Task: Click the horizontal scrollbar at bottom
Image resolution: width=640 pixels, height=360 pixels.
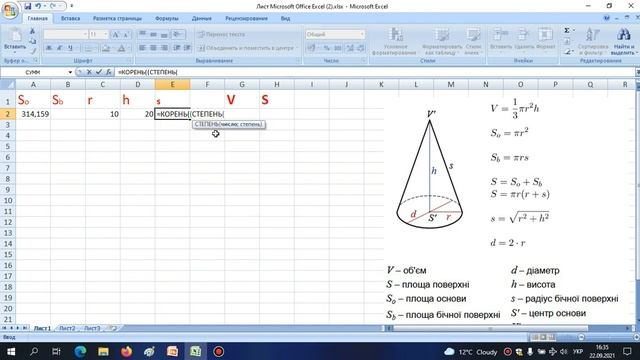Action: tap(491, 328)
